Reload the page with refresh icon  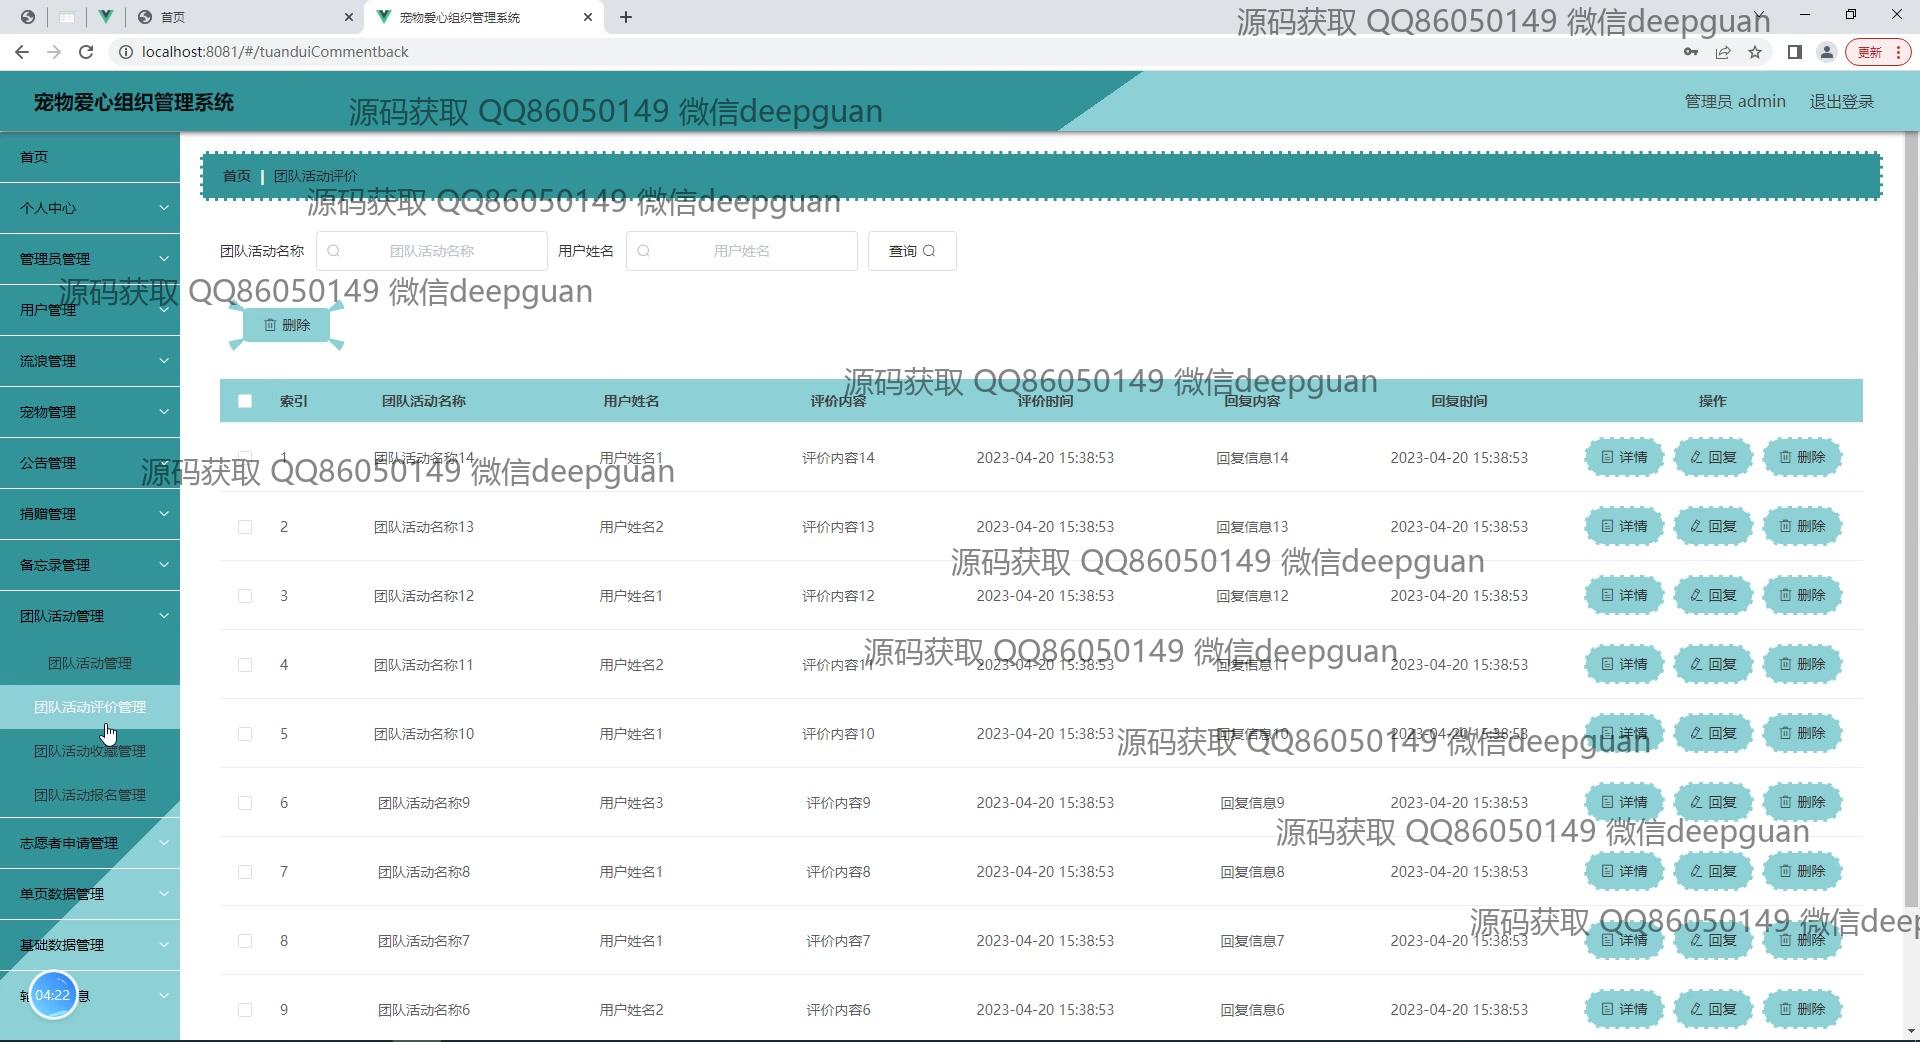point(86,52)
